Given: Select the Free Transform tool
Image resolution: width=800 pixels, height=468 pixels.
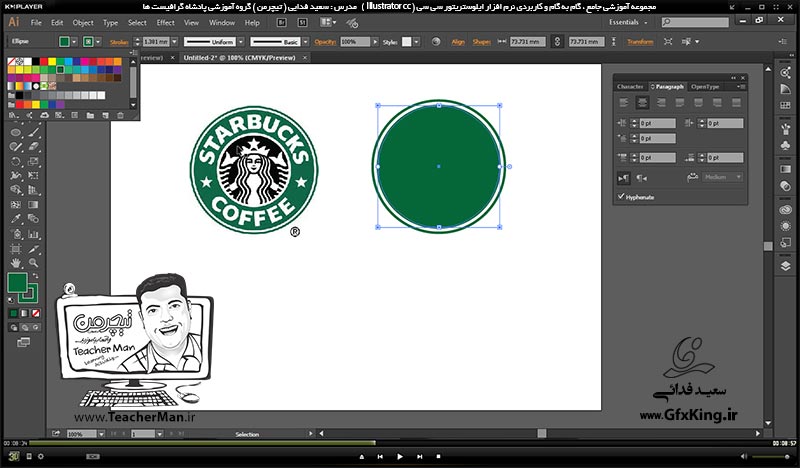Looking at the screenshot, I should click(34, 176).
